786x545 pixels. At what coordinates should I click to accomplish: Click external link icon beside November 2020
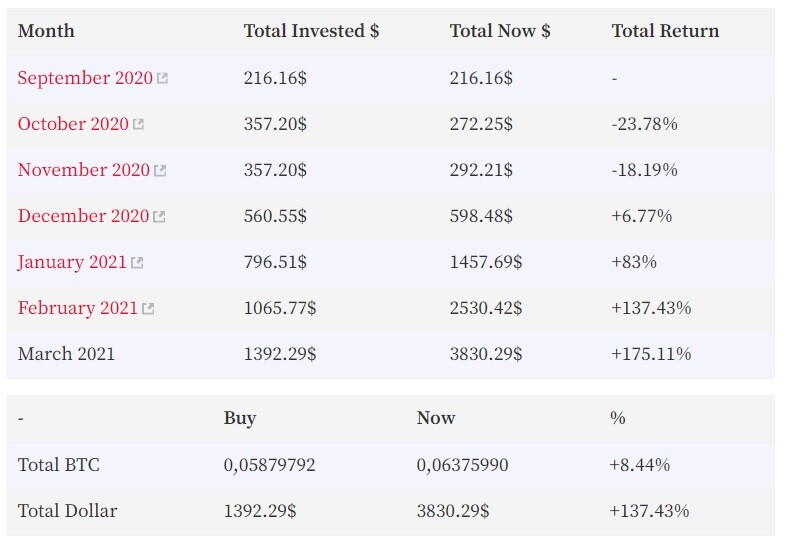coord(160,171)
